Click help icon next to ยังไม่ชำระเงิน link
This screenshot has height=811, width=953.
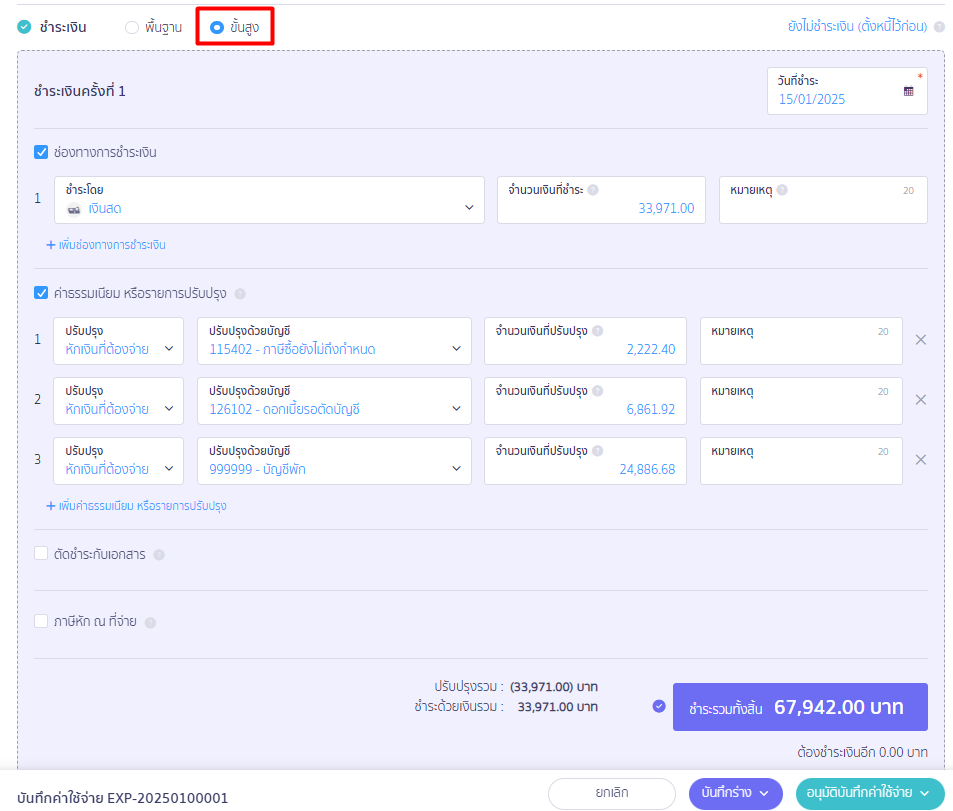coord(939,27)
